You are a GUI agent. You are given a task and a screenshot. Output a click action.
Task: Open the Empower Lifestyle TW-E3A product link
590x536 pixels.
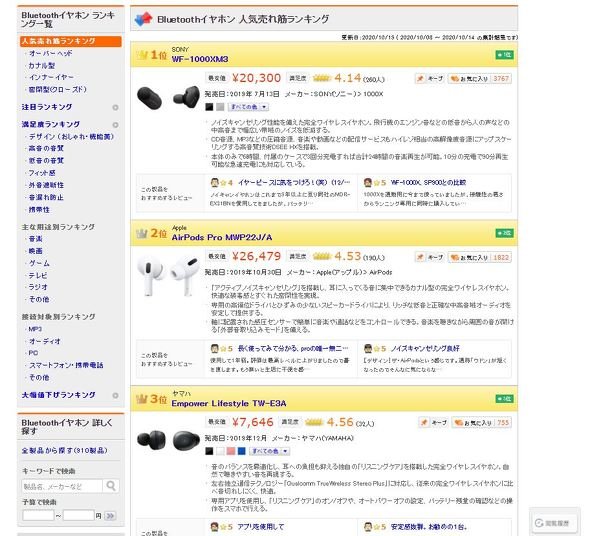pos(229,404)
